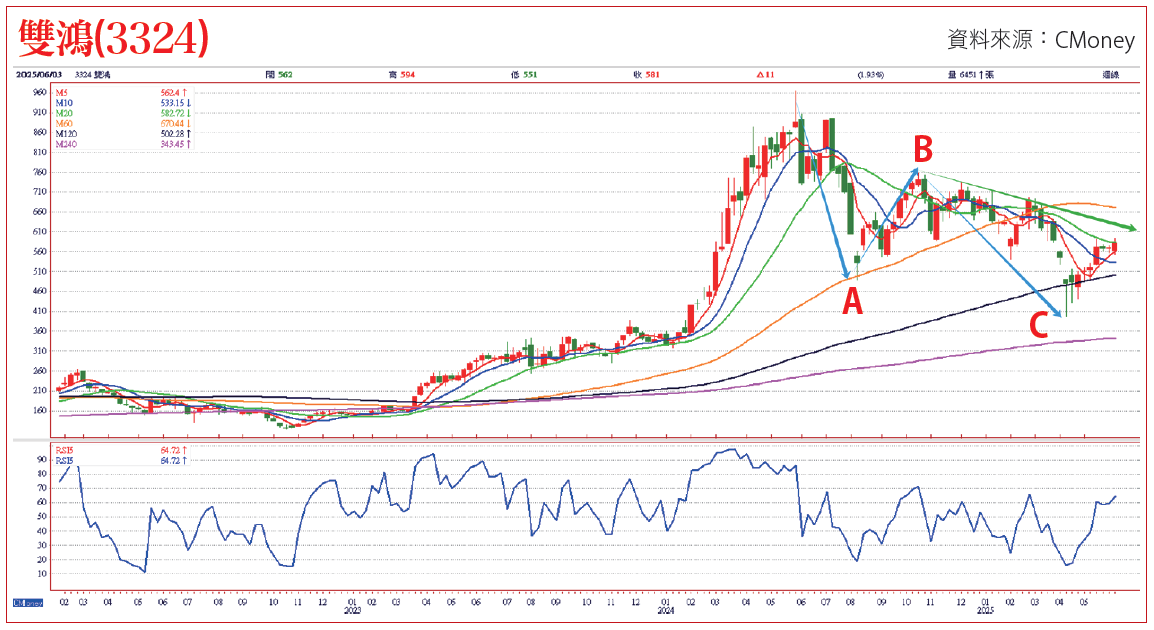Click the red letter A marker

(851, 301)
